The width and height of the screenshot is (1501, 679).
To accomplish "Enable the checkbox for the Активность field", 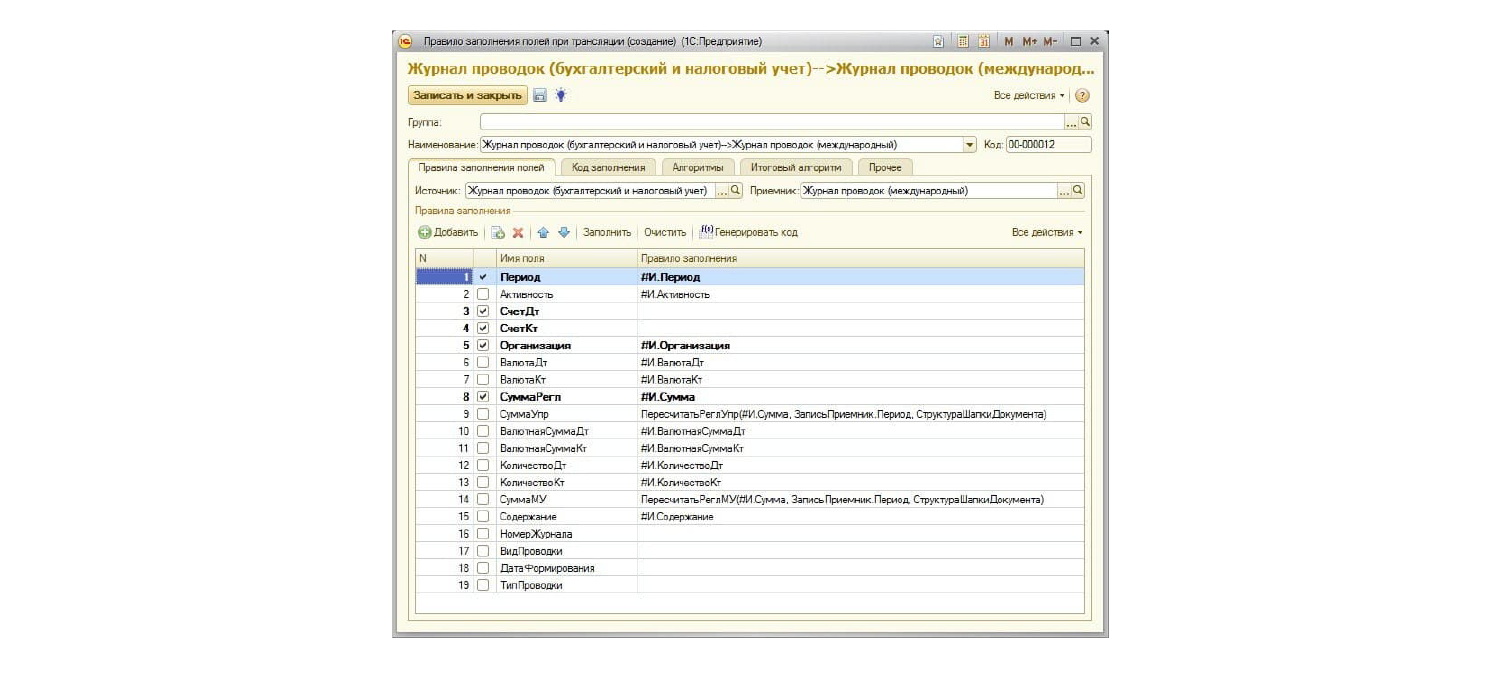I will click(484, 295).
